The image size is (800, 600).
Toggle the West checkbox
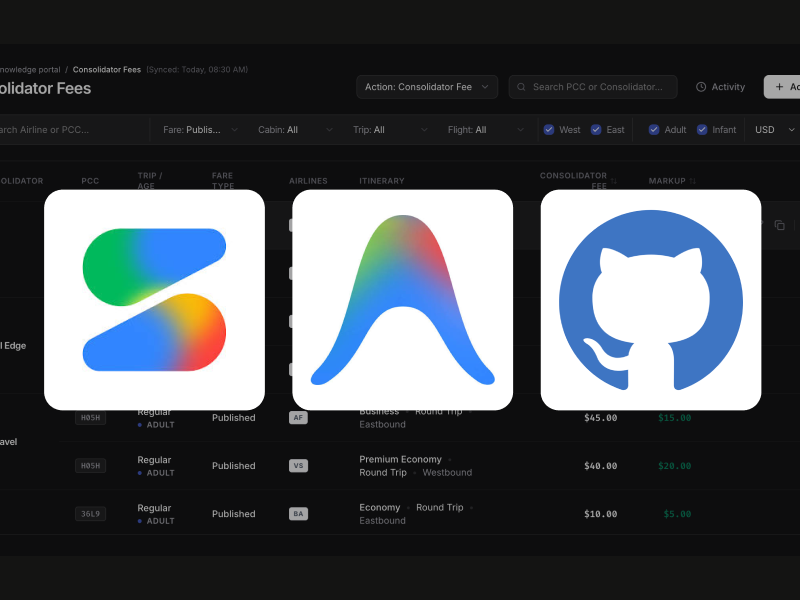click(549, 130)
